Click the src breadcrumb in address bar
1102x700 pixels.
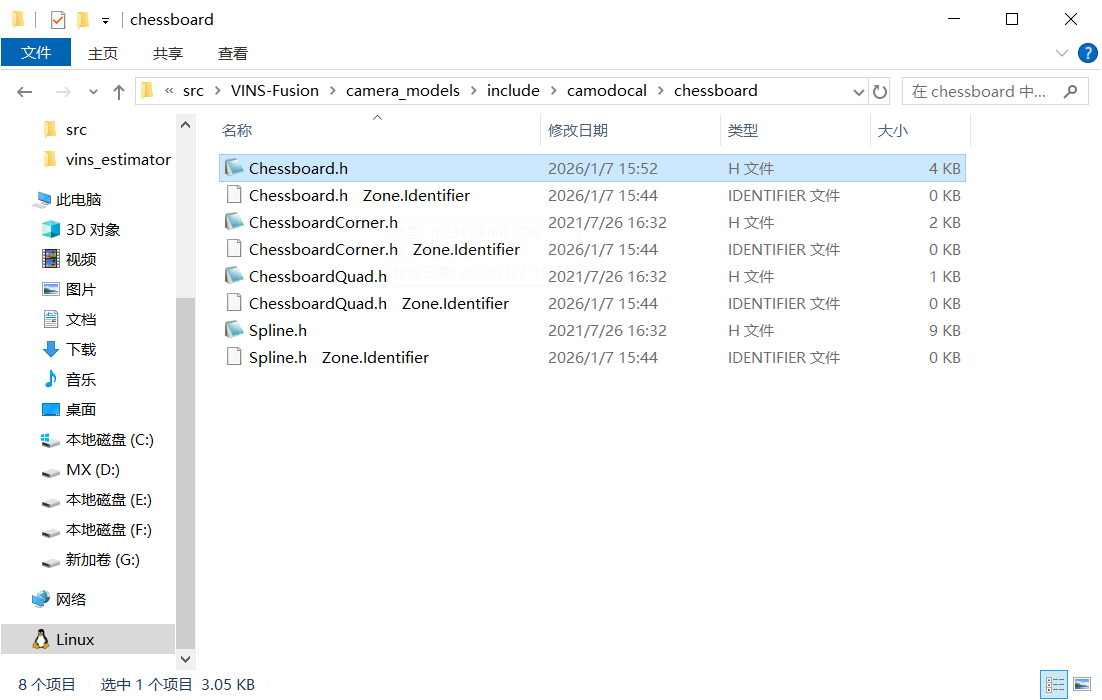point(193,91)
